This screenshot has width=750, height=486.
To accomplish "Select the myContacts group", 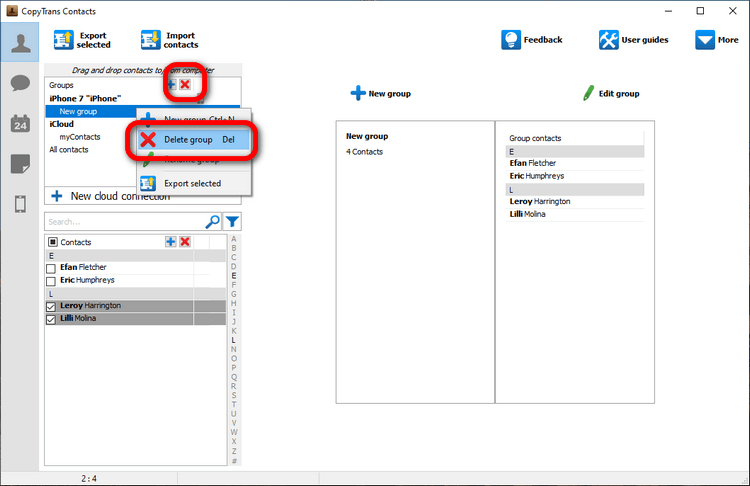I will [x=80, y=137].
